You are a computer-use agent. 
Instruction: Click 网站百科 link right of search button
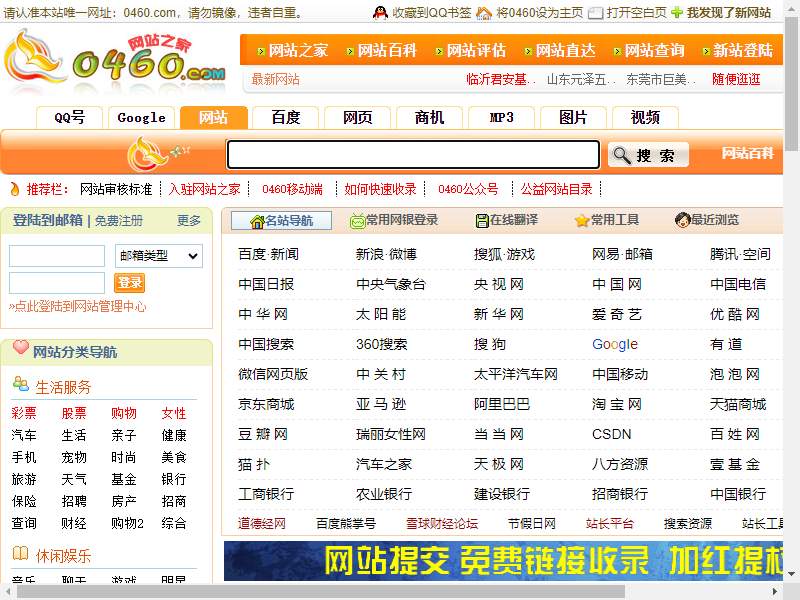pos(747,153)
